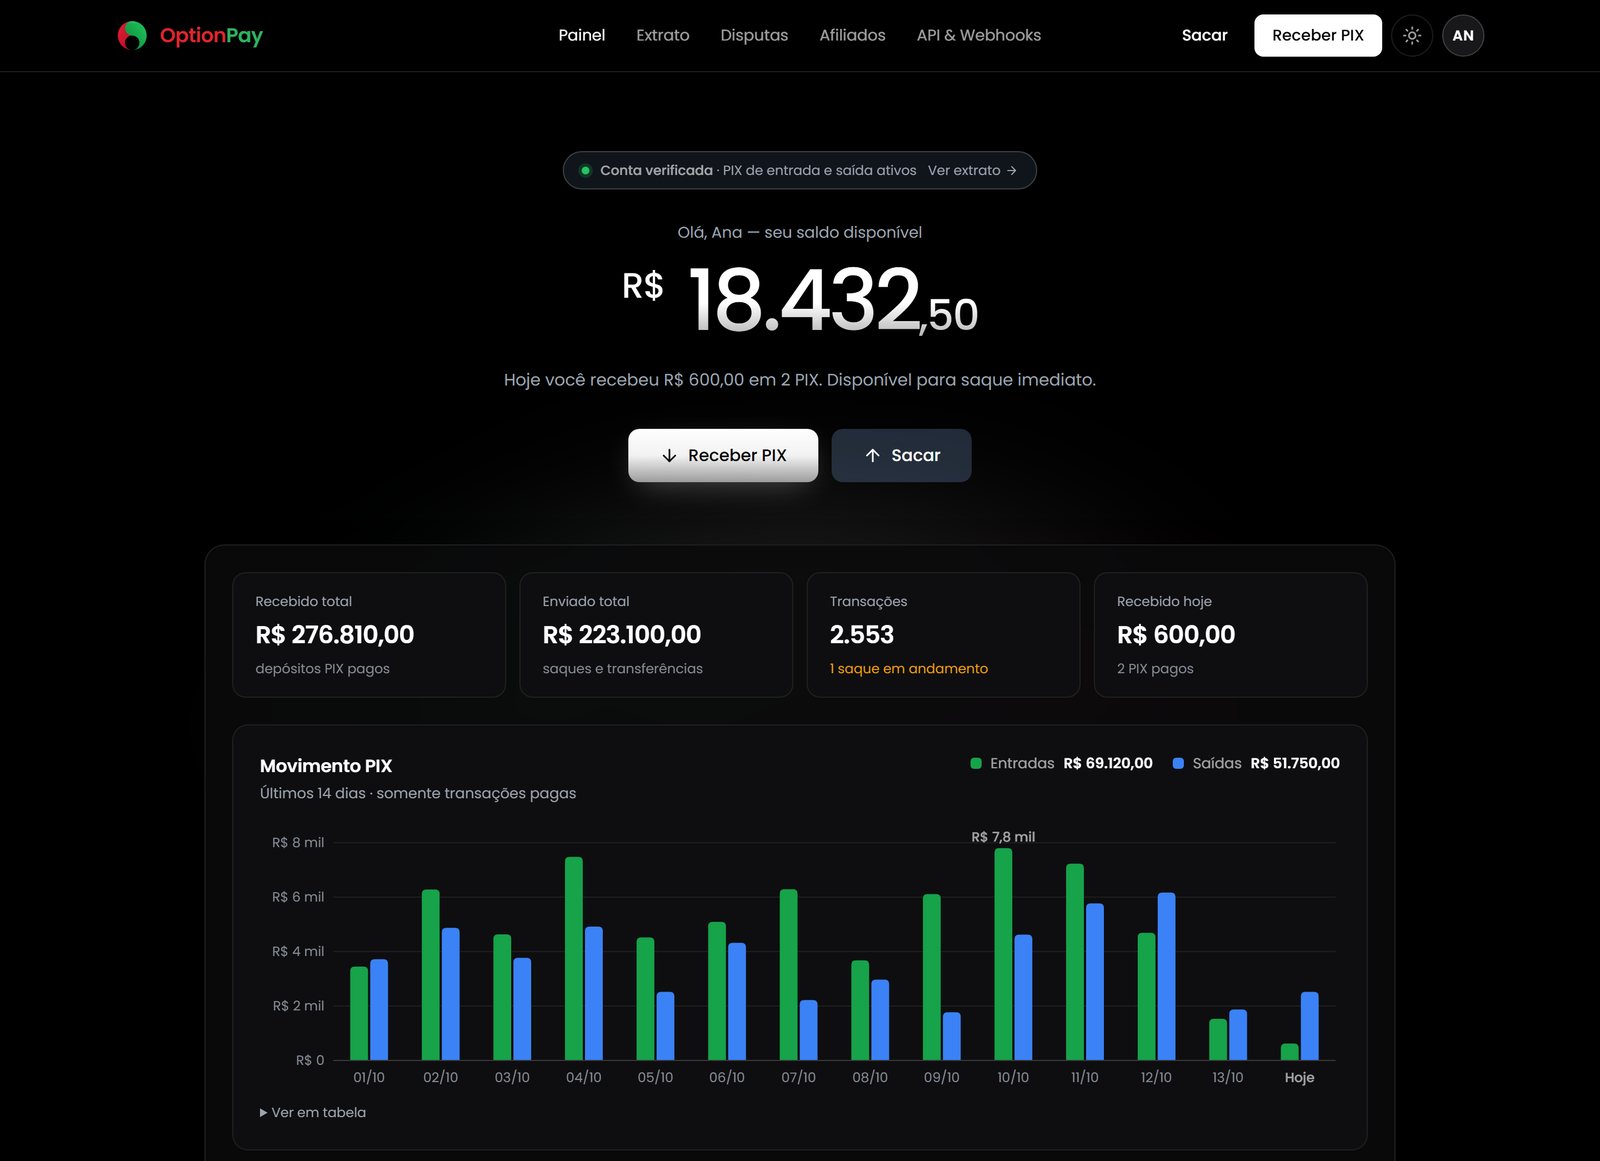
Task: Click the green Entradas bar for 10/10
Action: pos(1003,954)
